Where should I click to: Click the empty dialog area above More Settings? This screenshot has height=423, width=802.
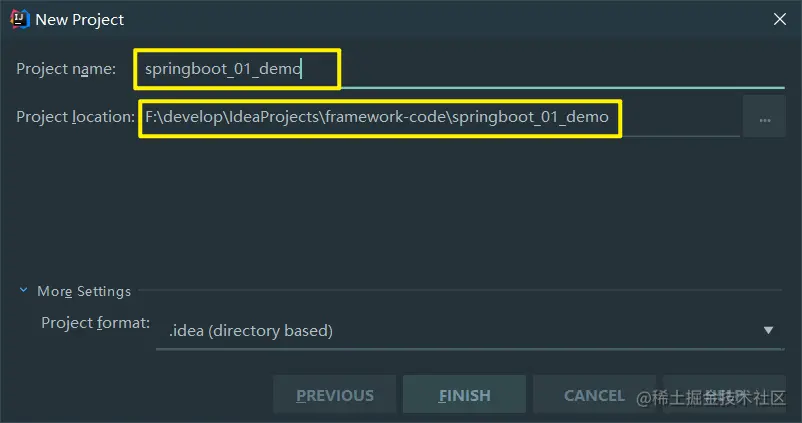coord(401,210)
